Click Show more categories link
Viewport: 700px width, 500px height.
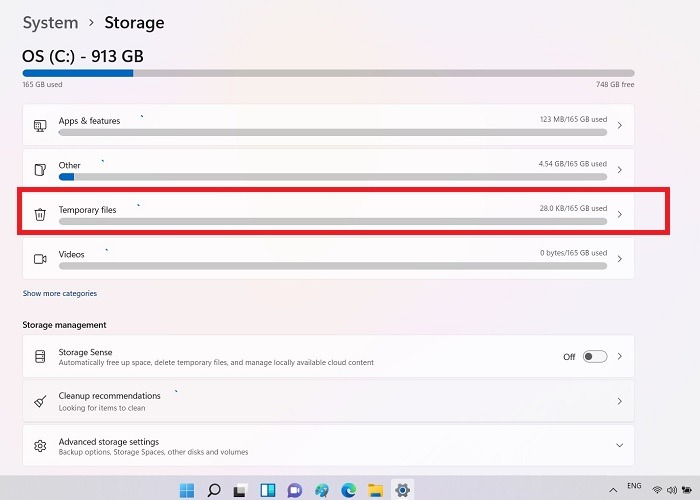coord(60,293)
